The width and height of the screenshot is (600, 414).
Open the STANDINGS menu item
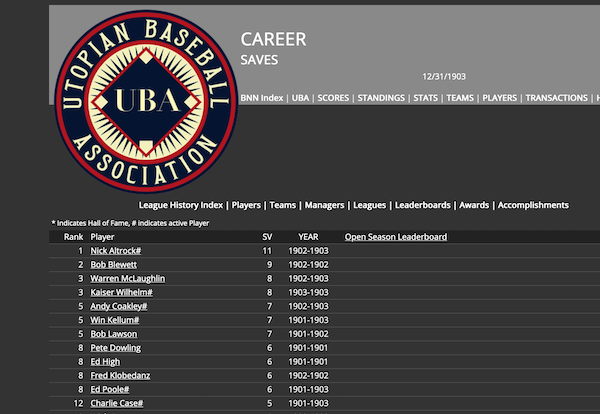coord(381,98)
